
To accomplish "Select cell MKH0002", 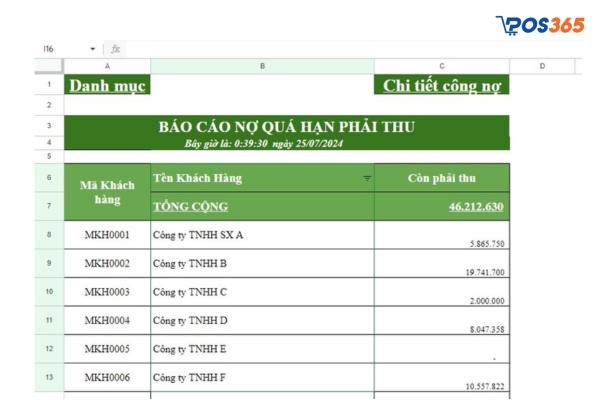I will click(108, 263).
